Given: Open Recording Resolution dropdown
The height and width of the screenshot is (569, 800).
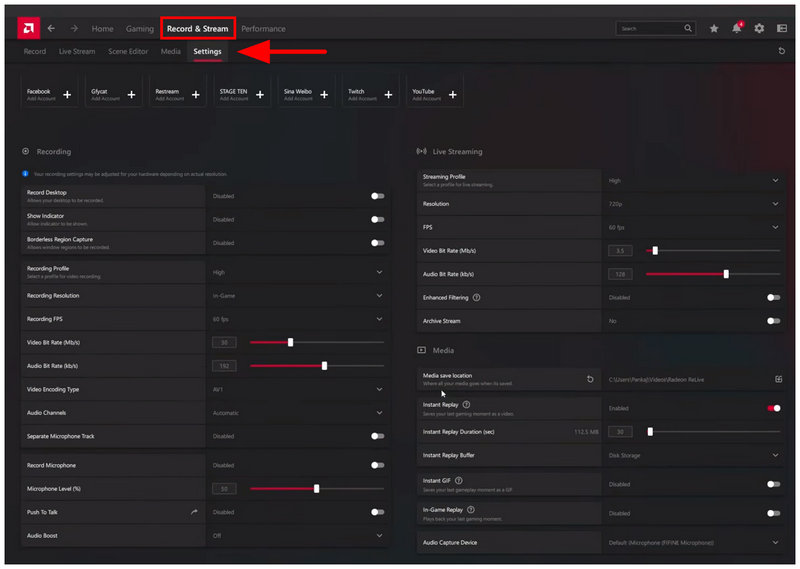Looking at the screenshot, I should (297, 295).
